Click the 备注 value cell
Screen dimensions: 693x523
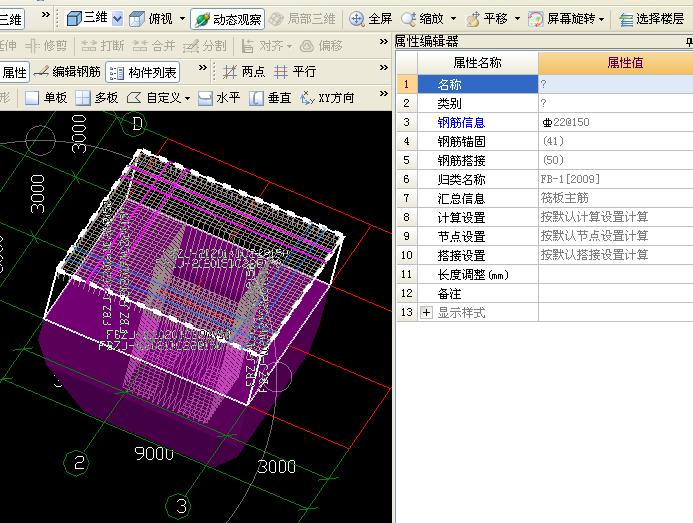click(616, 294)
